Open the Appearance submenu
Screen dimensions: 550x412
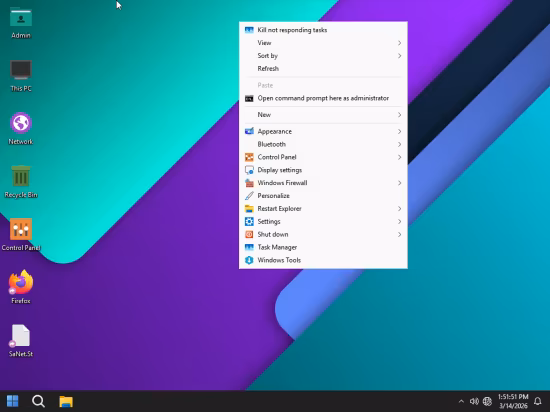point(323,131)
